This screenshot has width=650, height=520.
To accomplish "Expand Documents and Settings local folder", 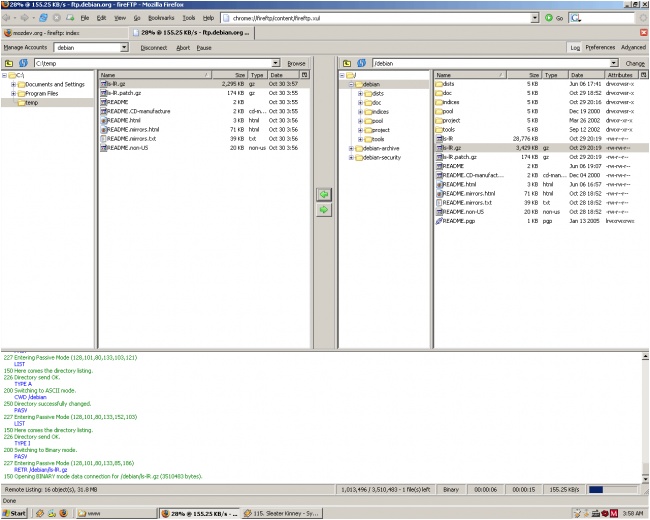I will coord(13,84).
